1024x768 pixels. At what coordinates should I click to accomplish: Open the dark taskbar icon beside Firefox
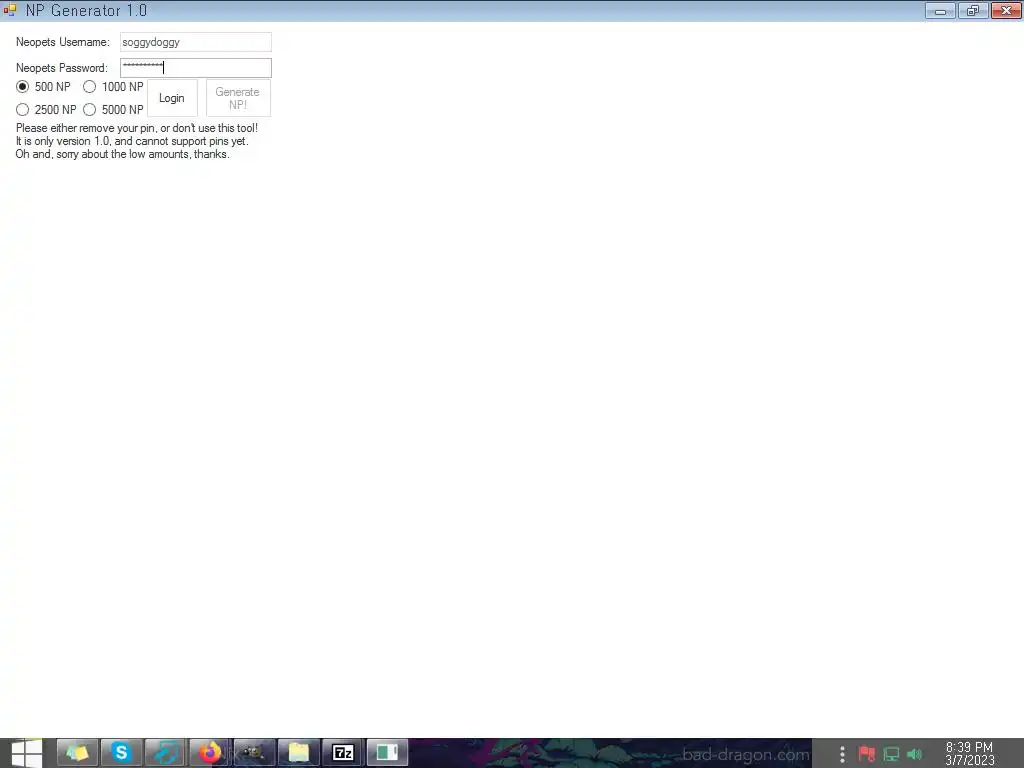254,753
